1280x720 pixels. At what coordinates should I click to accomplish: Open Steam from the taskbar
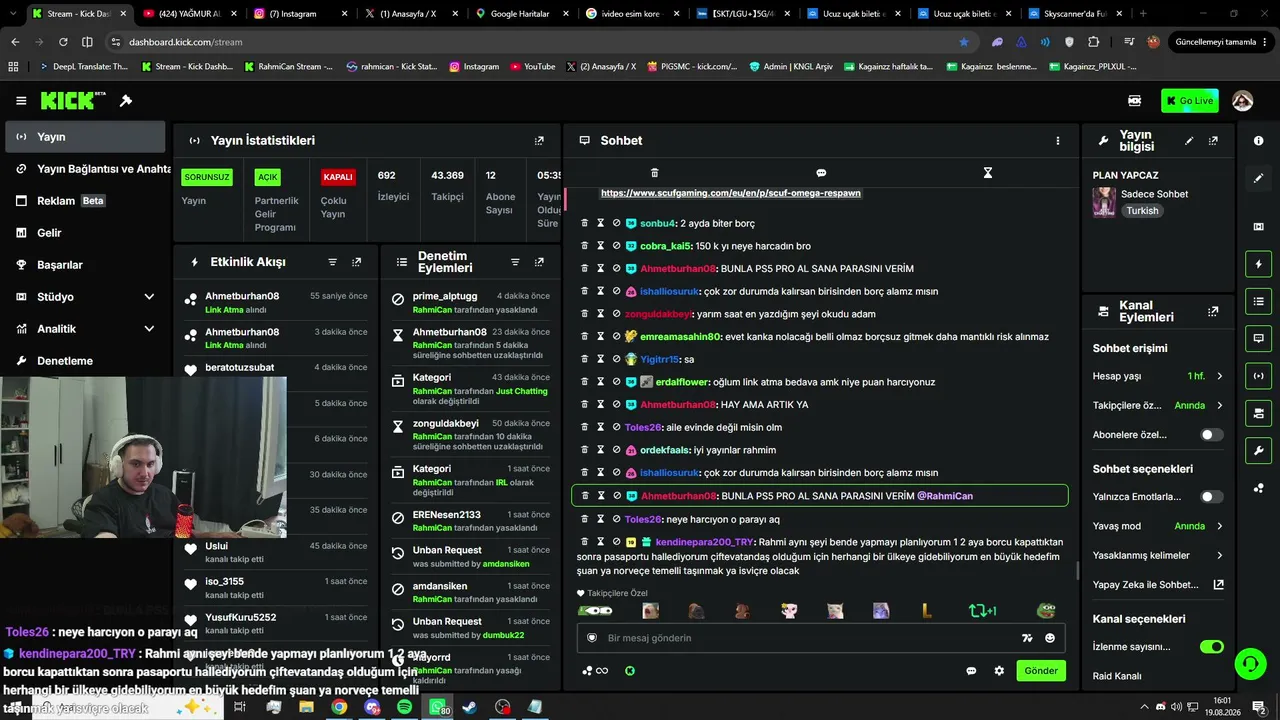[470, 707]
